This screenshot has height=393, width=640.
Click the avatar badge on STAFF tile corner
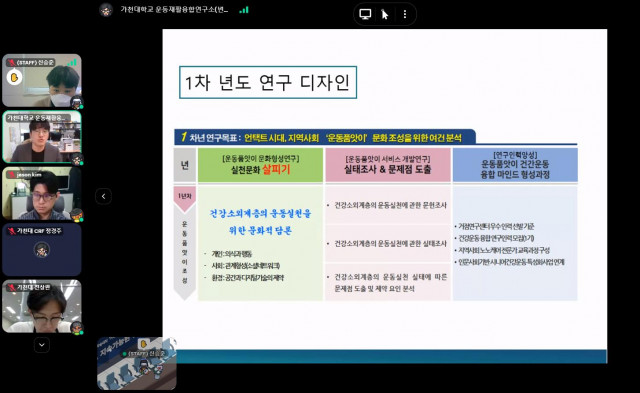tap(76, 102)
